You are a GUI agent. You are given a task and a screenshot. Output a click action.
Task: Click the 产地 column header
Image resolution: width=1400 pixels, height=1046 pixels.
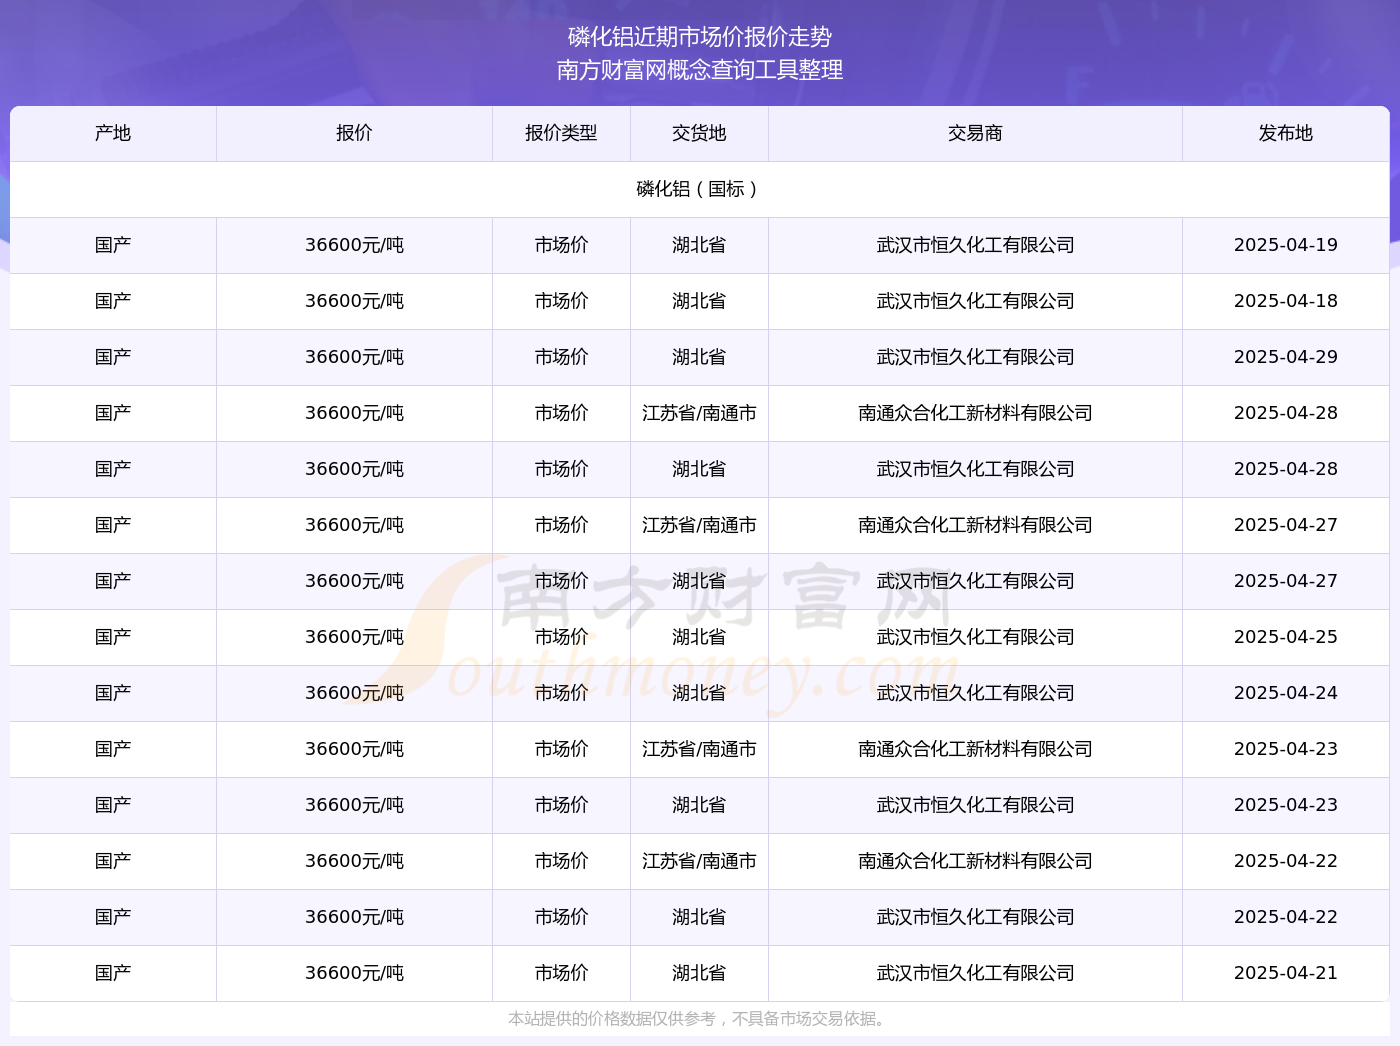point(113,133)
